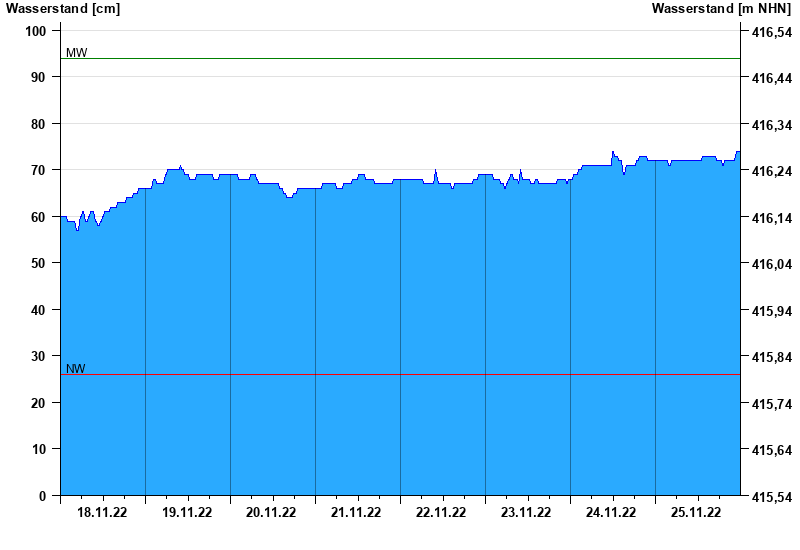Select the 22.11.22 date label
Image resolution: width=800 pixels, height=550 pixels.
pos(441,513)
